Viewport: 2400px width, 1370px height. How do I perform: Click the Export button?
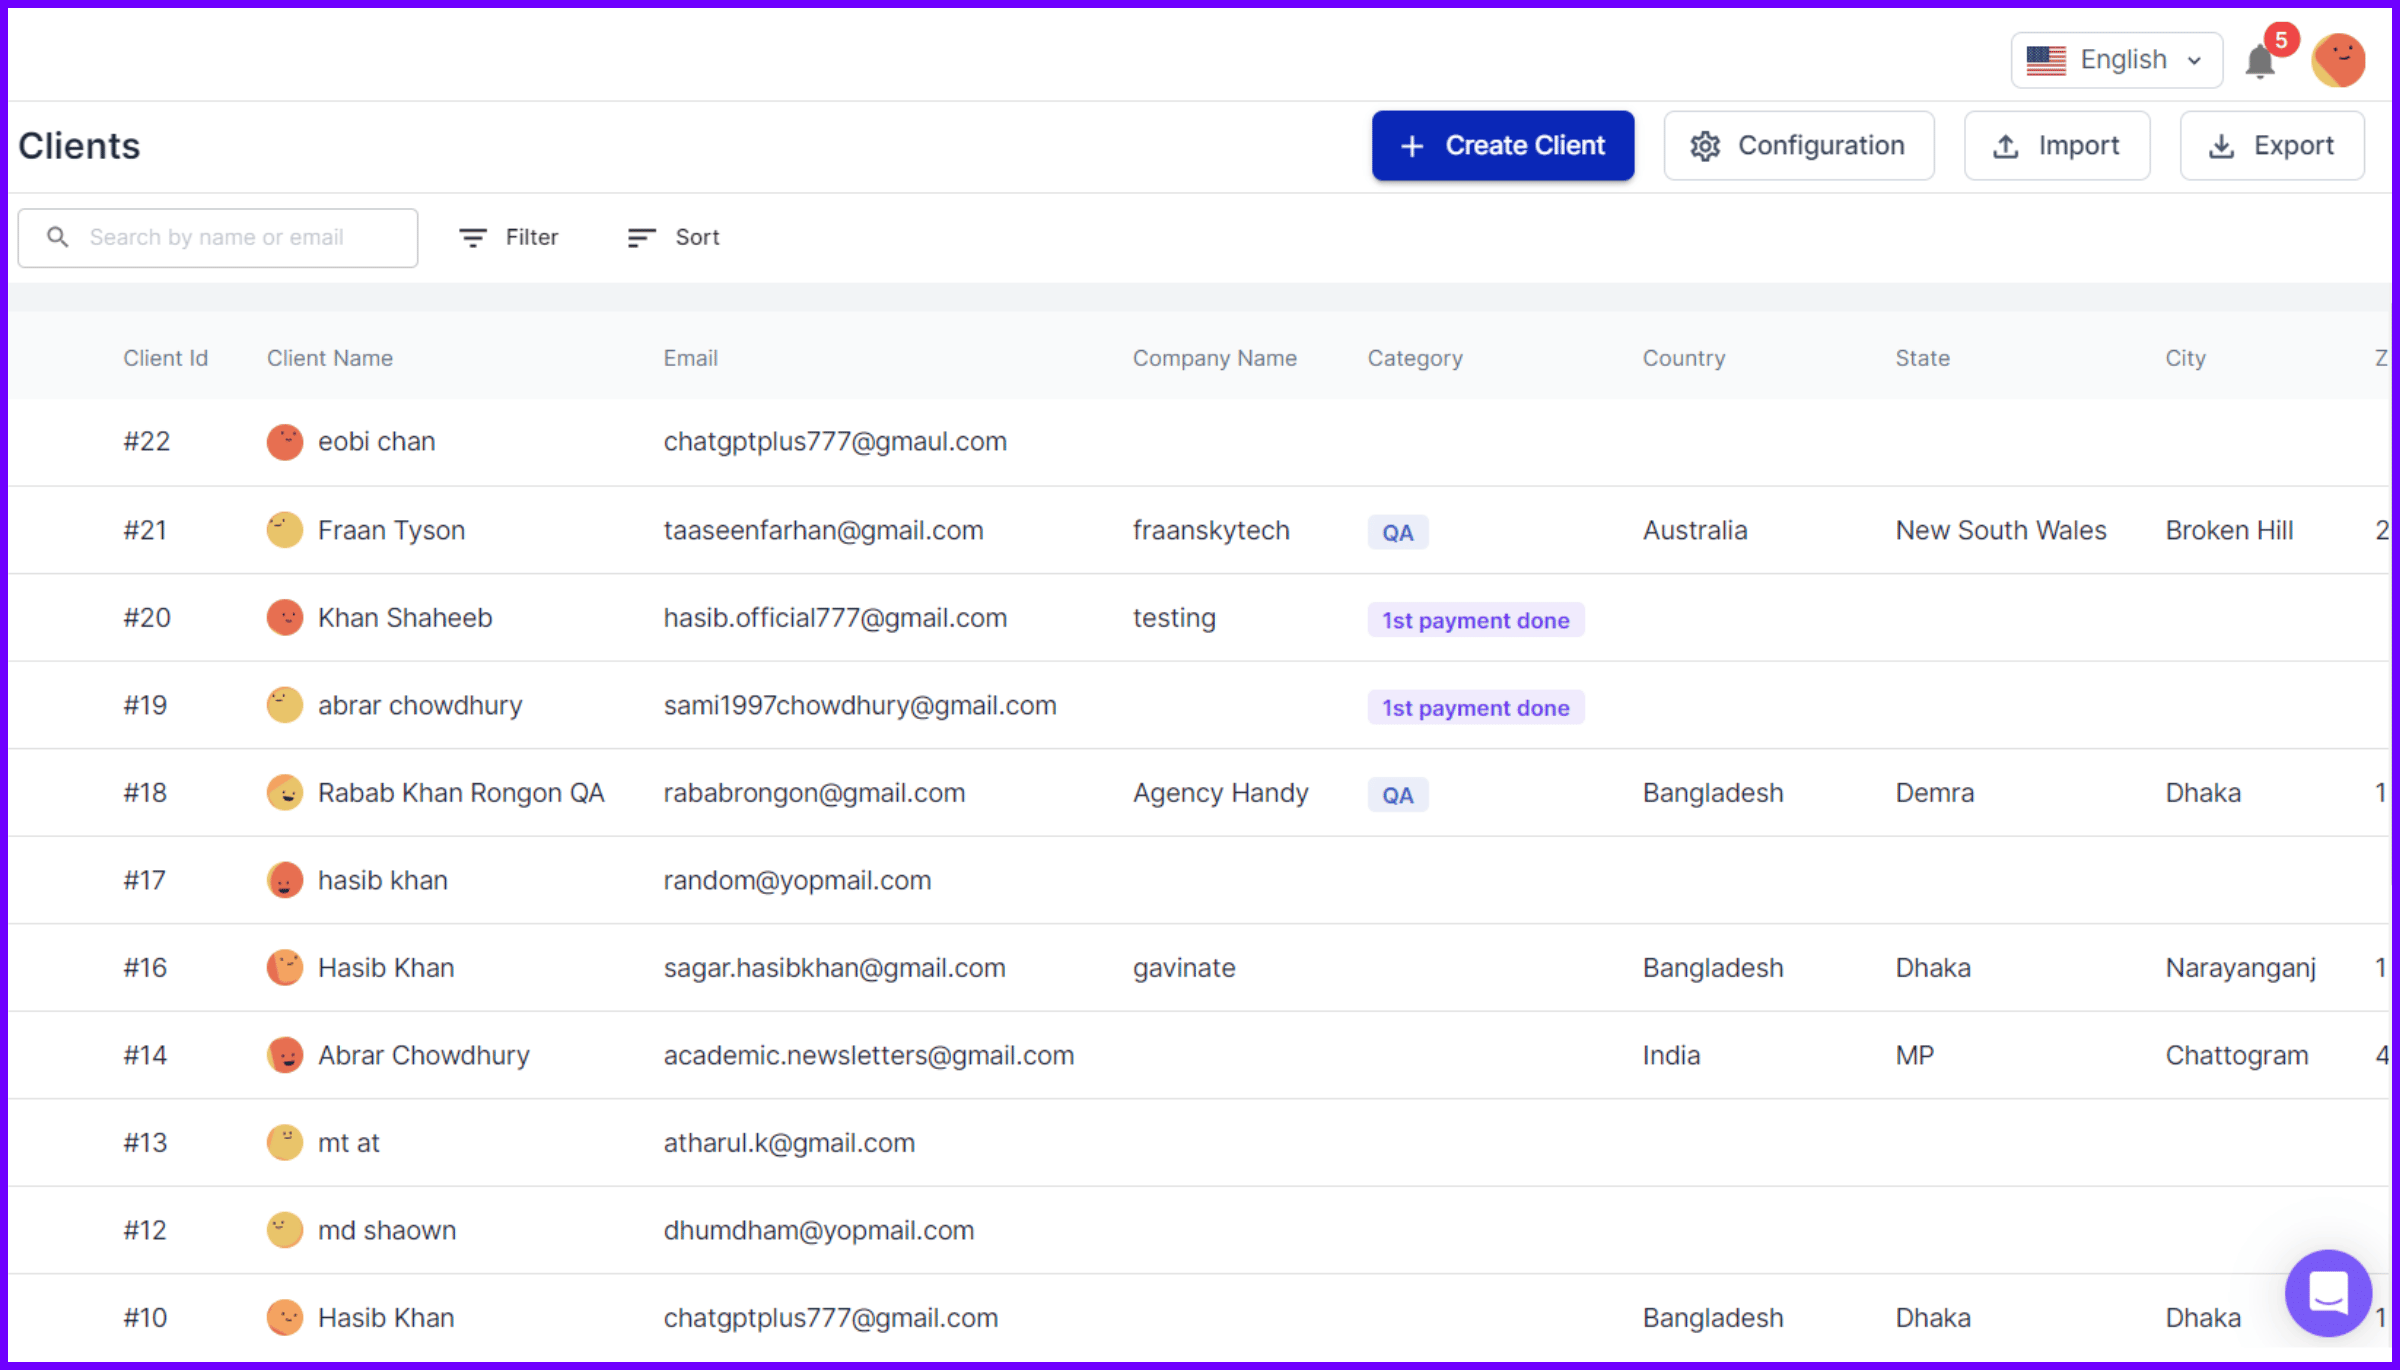pos(2271,146)
